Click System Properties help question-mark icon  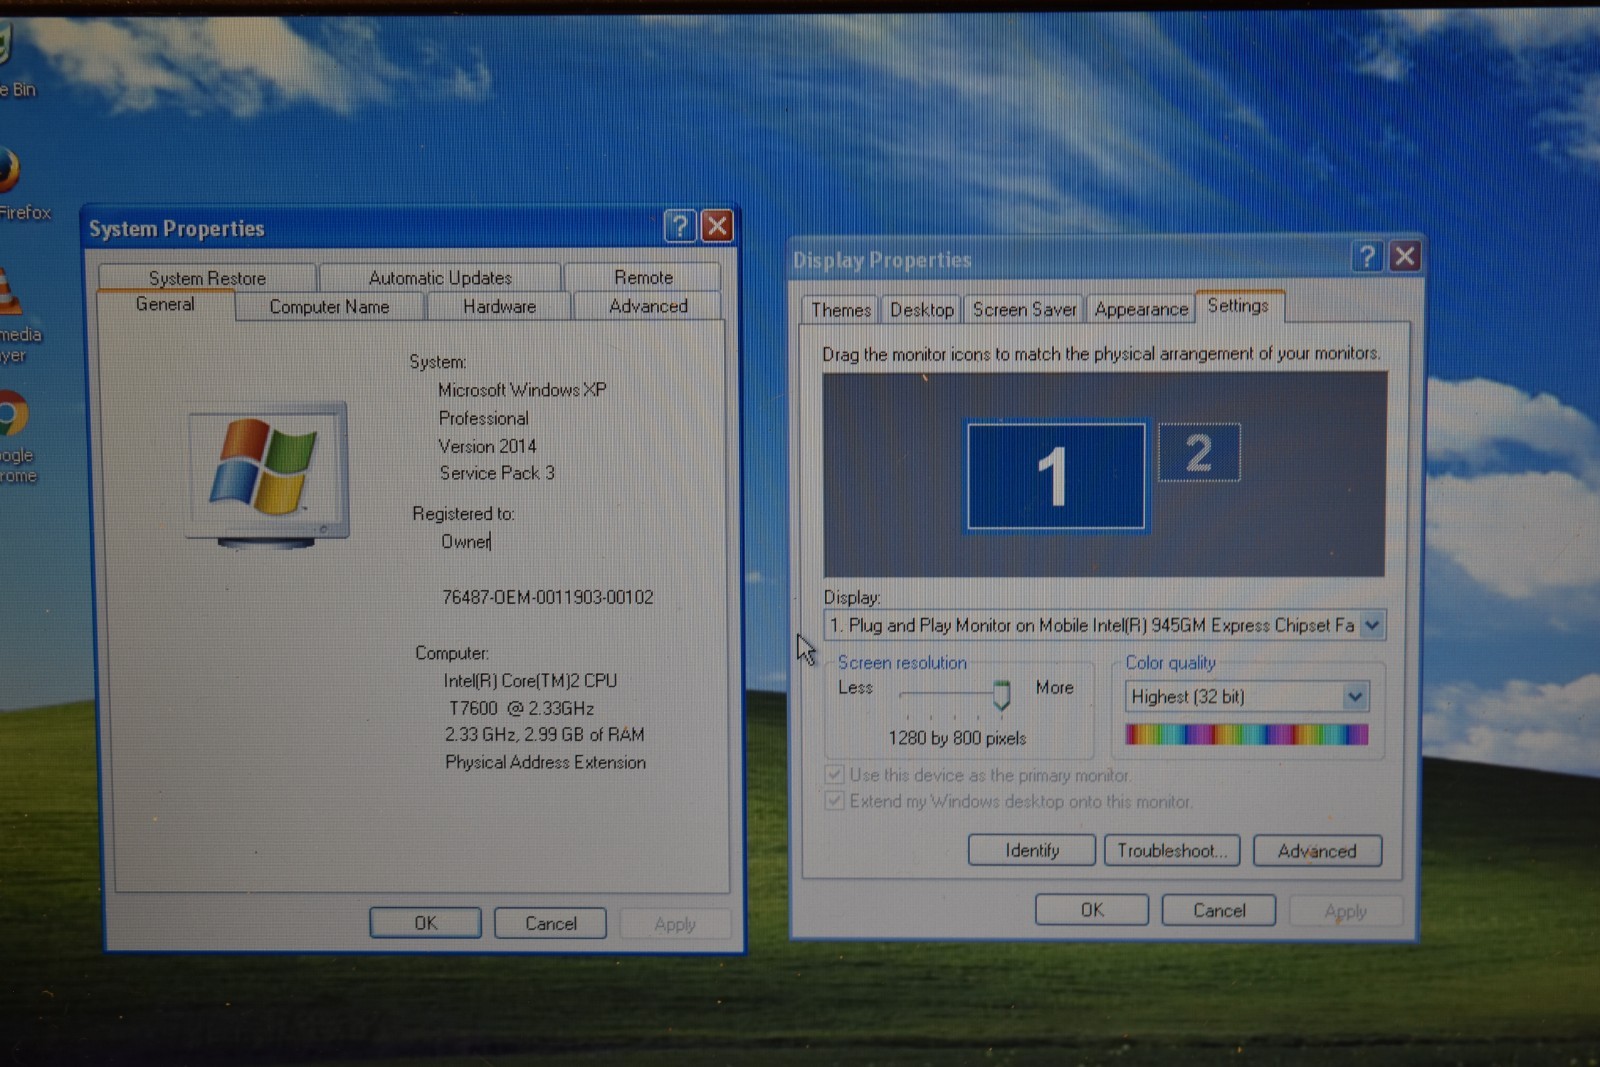pyautogui.click(x=680, y=227)
